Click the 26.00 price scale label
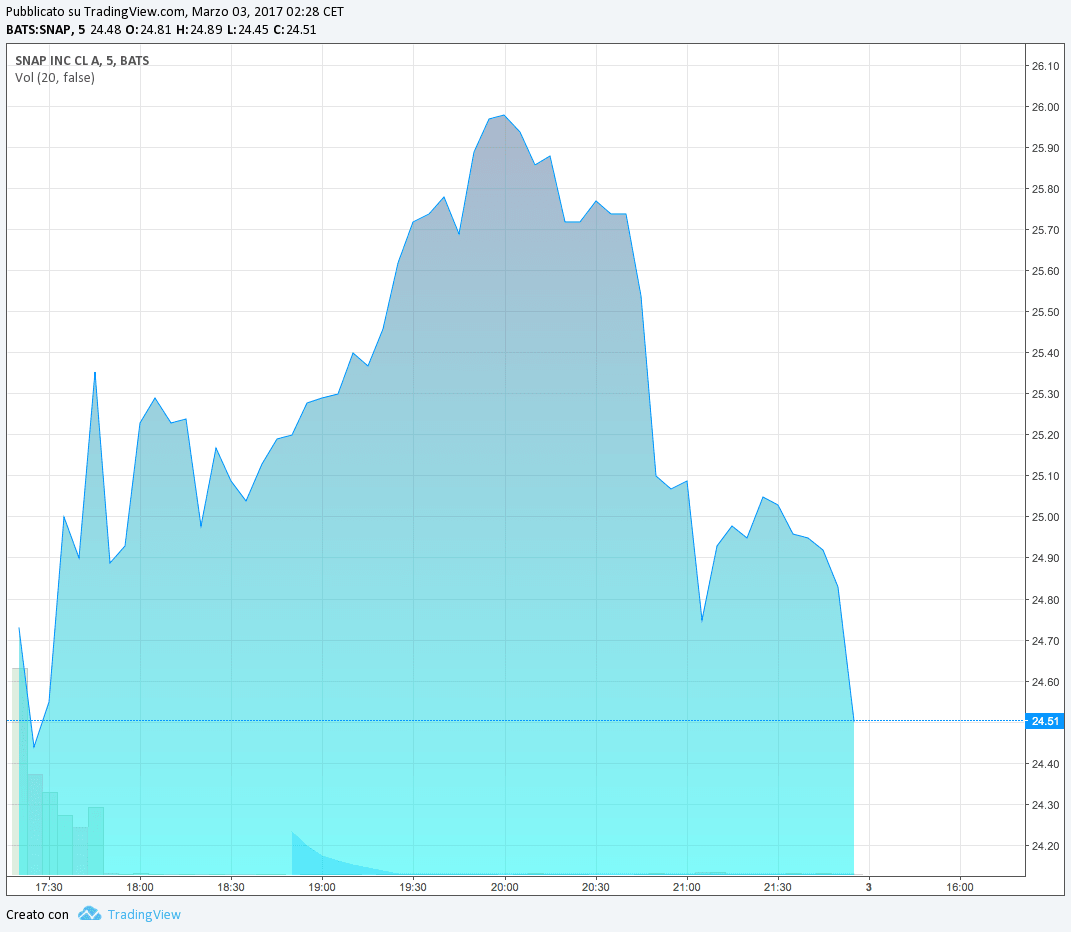The height and width of the screenshot is (932, 1071). click(1044, 107)
